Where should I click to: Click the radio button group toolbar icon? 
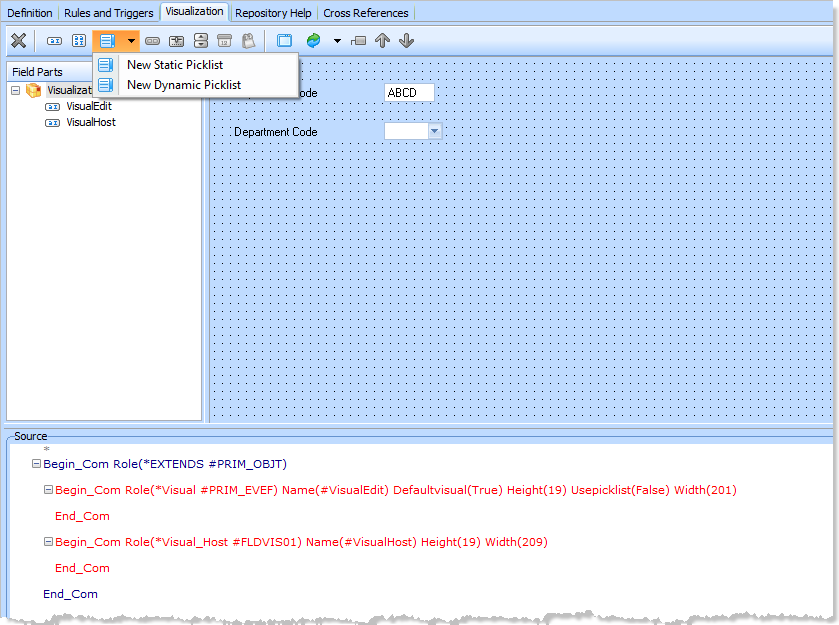click(x=79, y=41)
